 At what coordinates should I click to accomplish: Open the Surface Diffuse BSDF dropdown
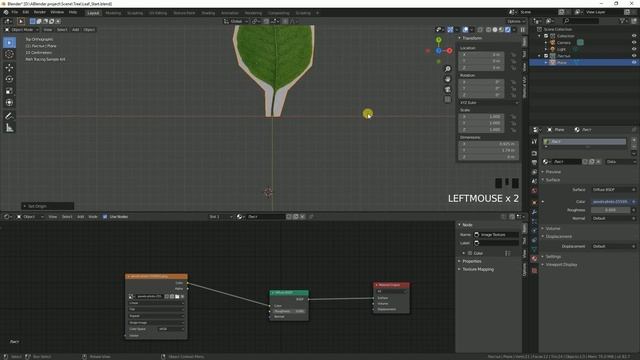pyautogui.click(x=614, y=190)
